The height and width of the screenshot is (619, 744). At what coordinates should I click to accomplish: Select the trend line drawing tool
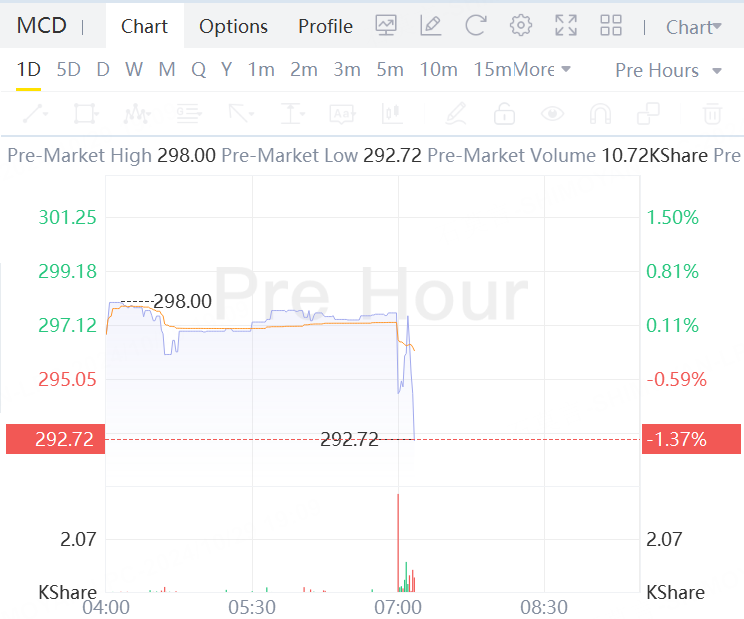(34, 113)
